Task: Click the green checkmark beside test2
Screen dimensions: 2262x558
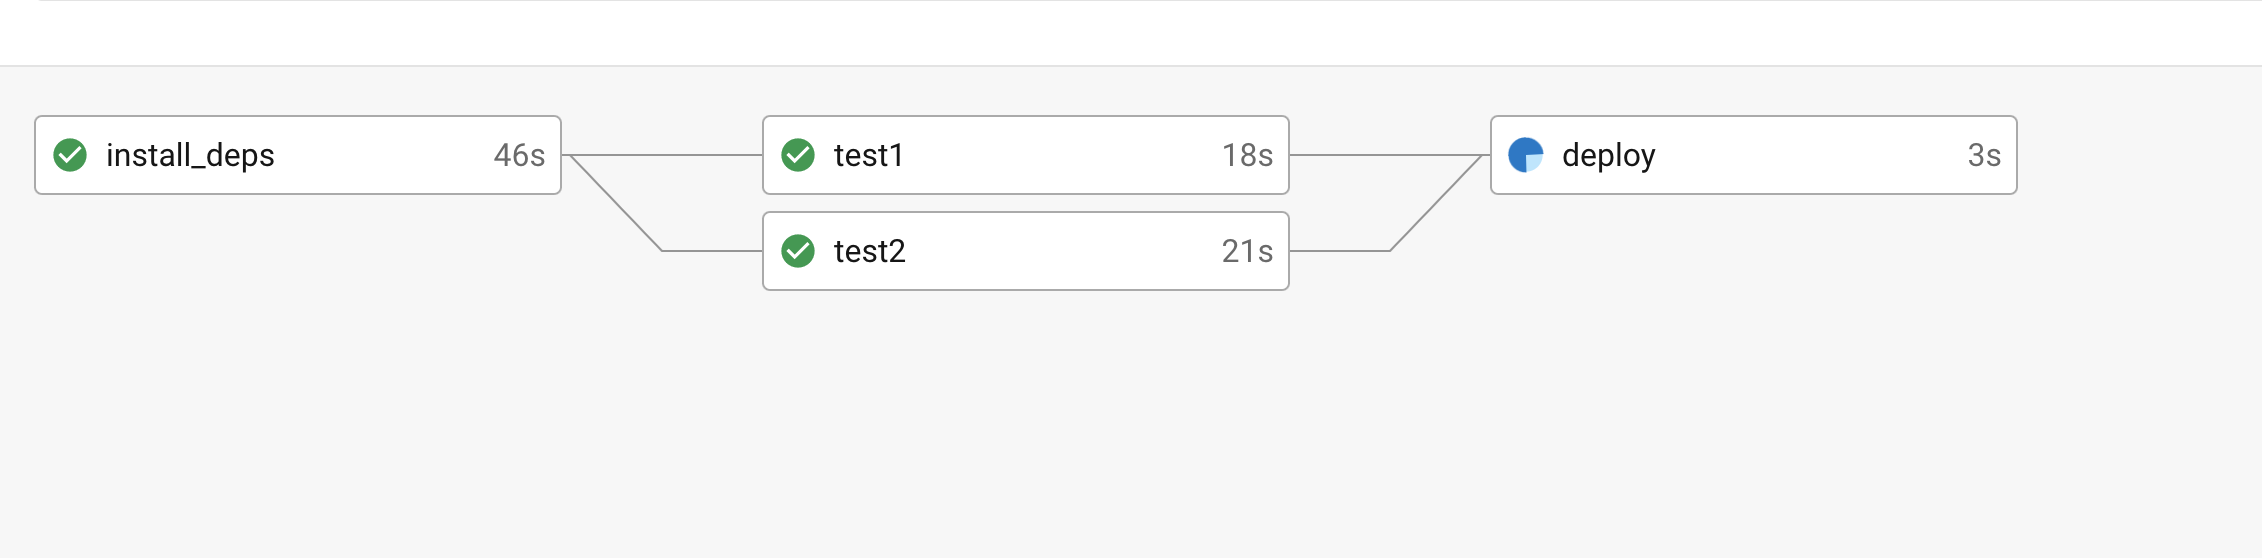Action: (x=798, y=251)
